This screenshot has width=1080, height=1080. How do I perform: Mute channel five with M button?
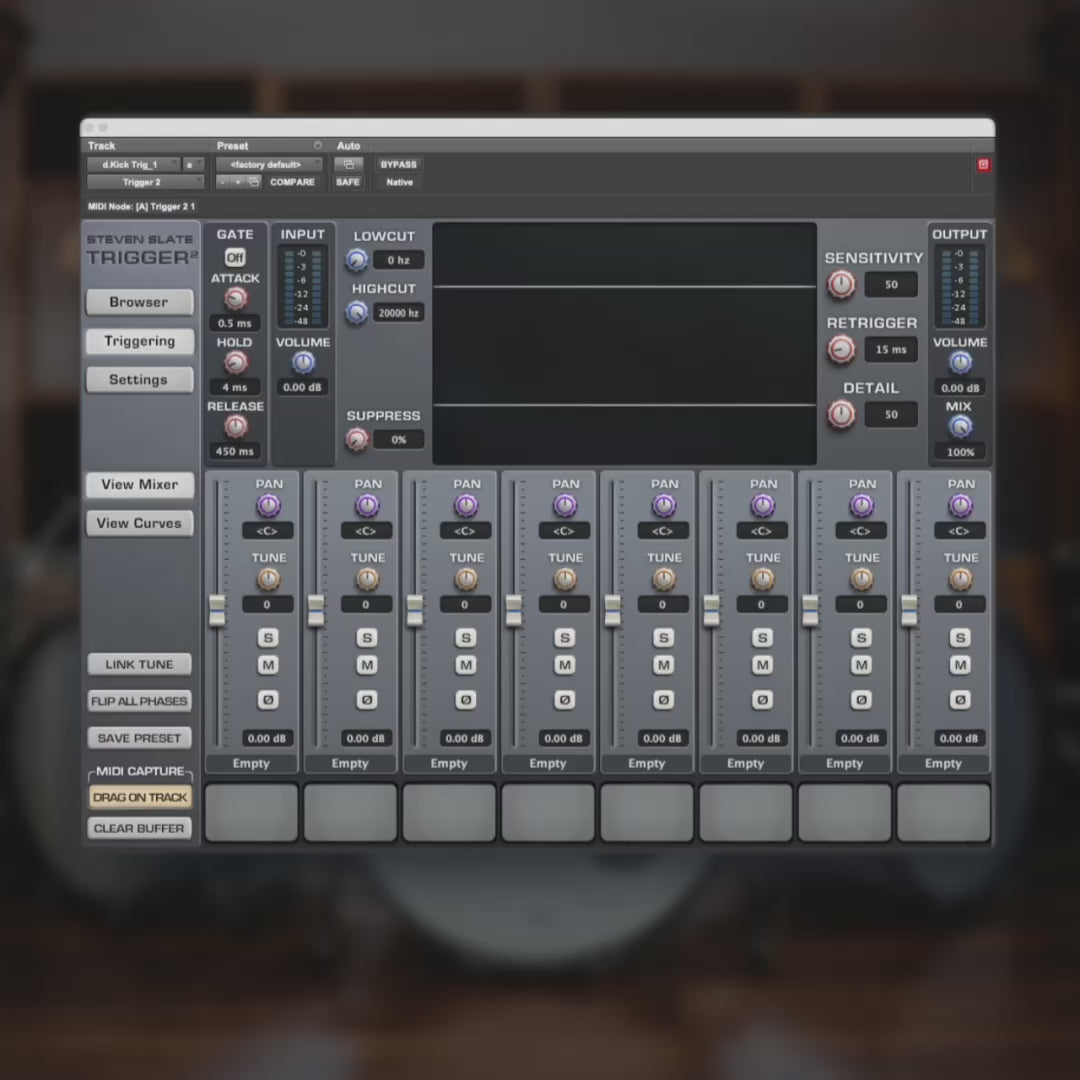pyautogui.click(x=664, y=665)
